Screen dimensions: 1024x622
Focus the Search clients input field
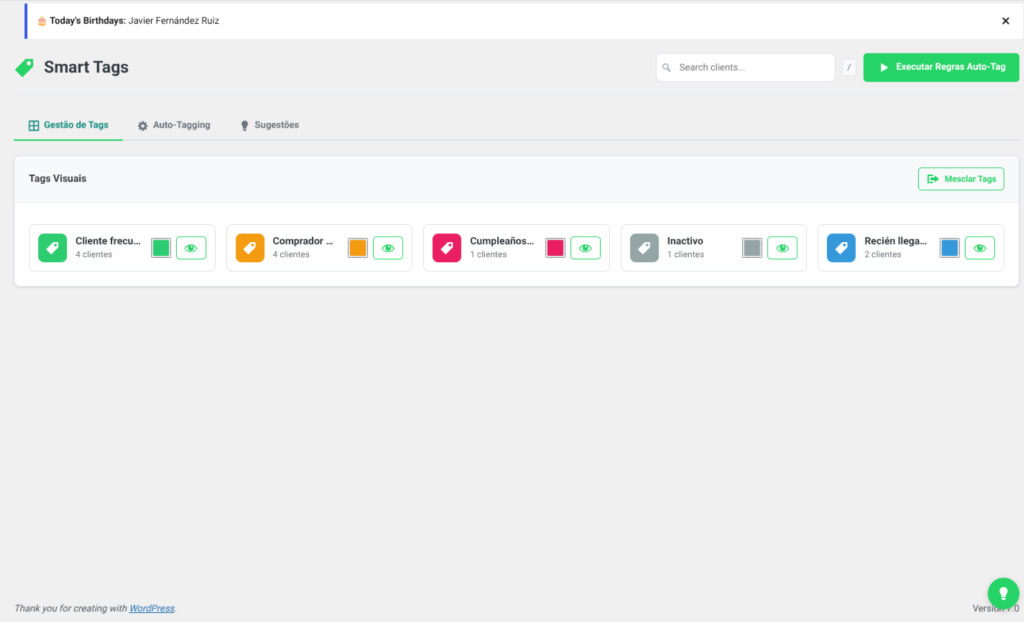745,67
